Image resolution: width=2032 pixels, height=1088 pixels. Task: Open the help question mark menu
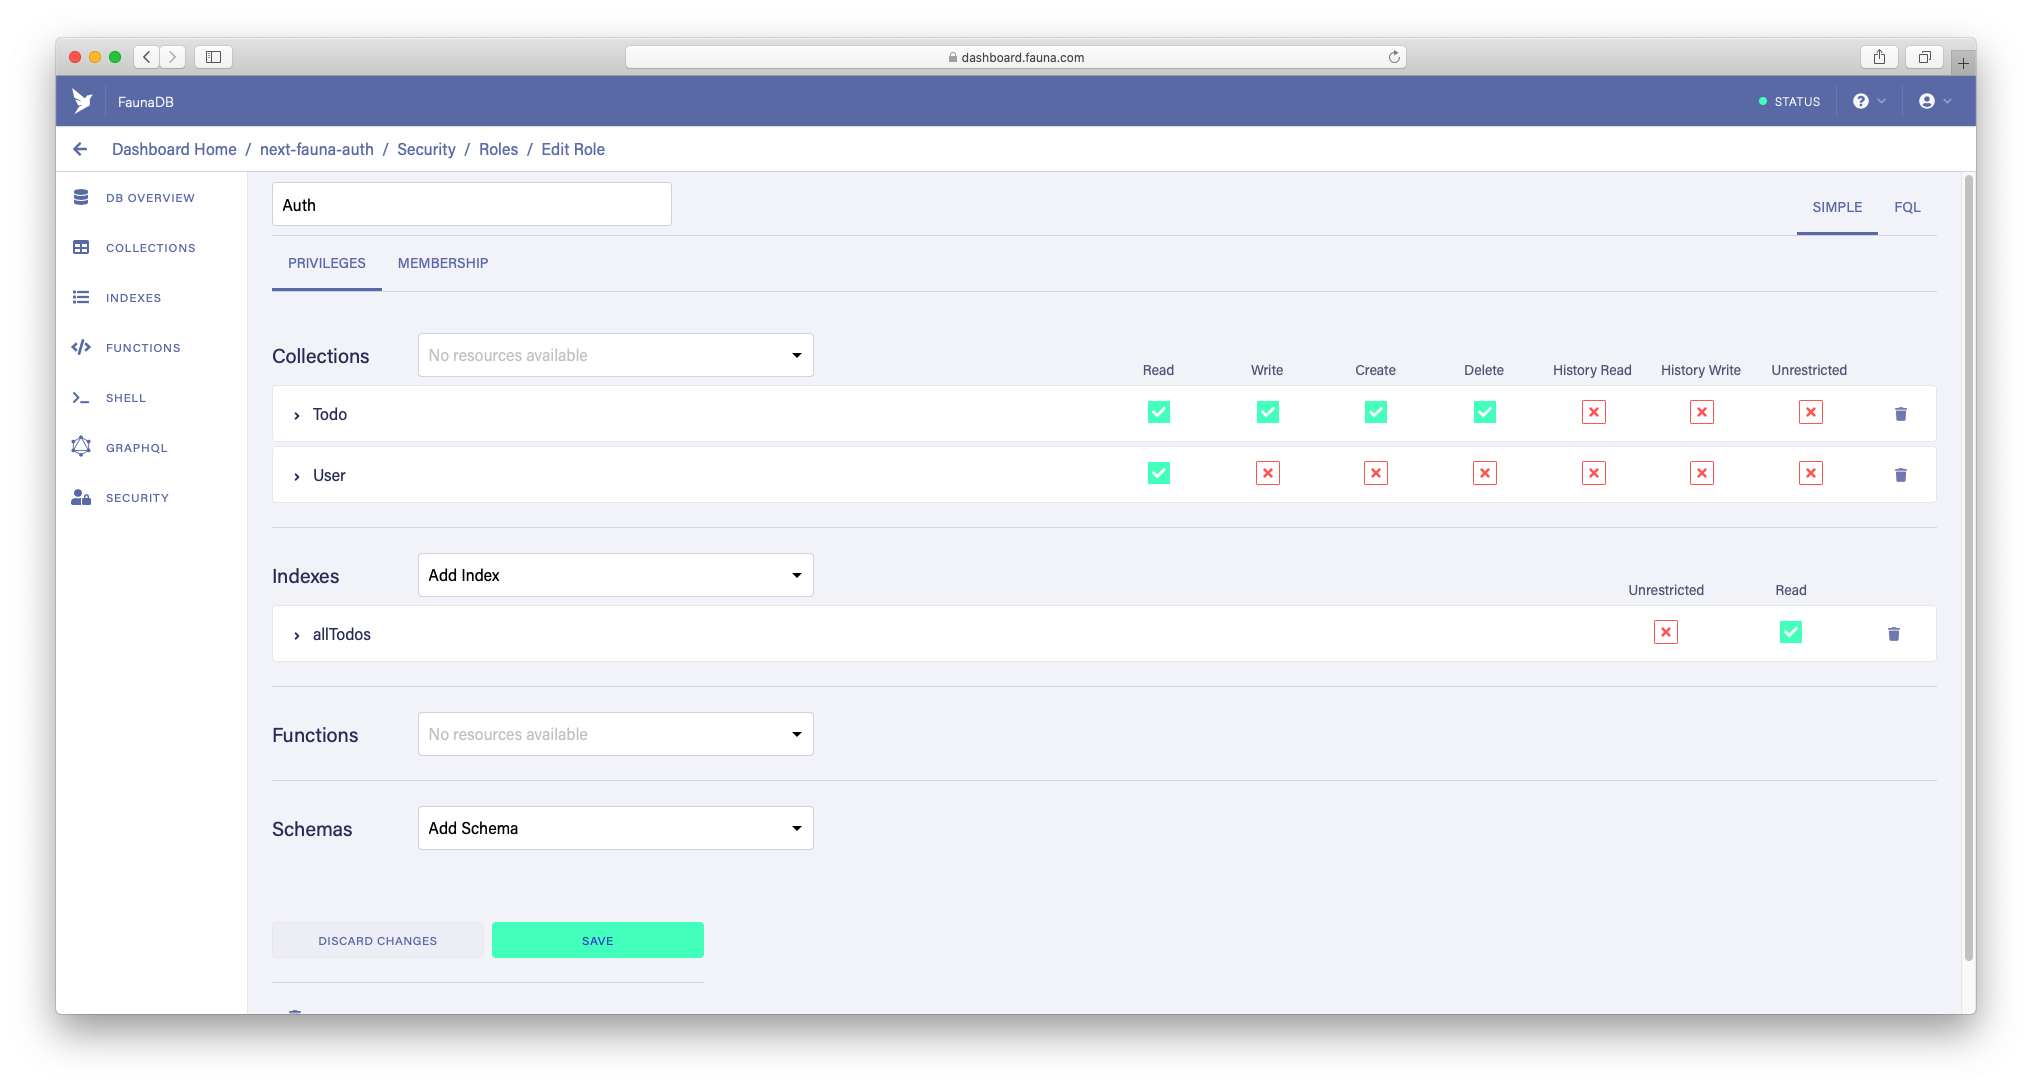click(1868, 101)
